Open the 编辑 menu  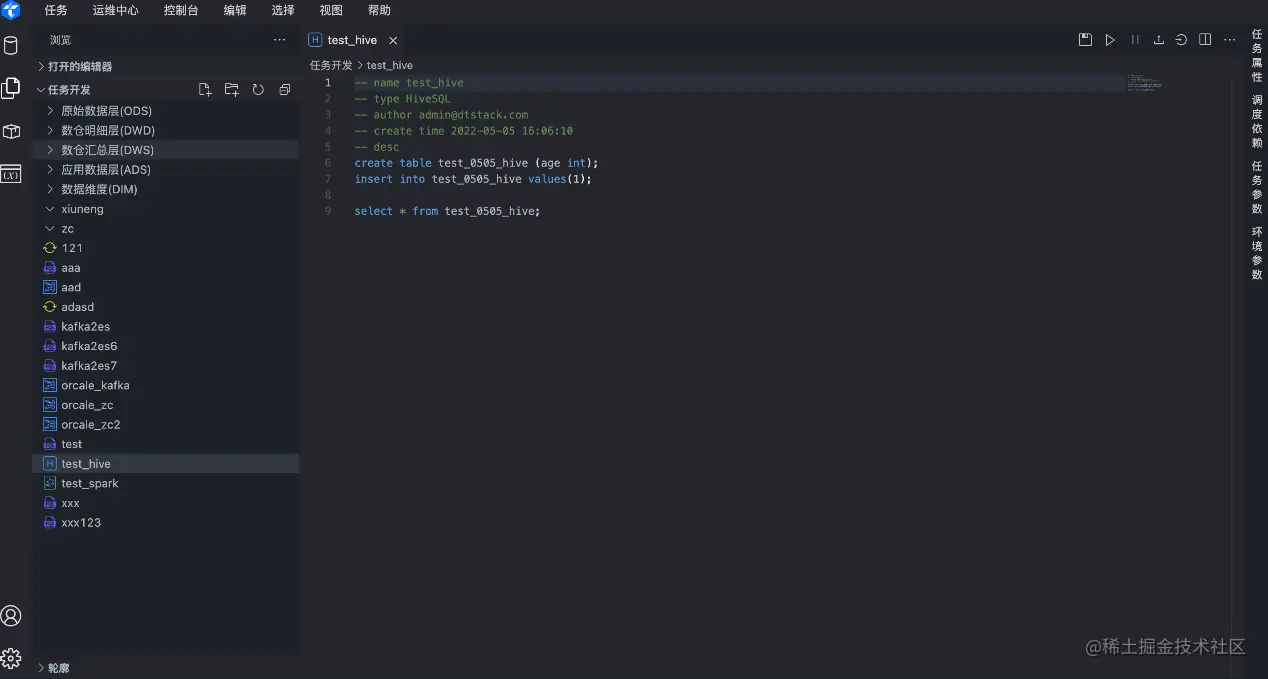coord(235,10)
